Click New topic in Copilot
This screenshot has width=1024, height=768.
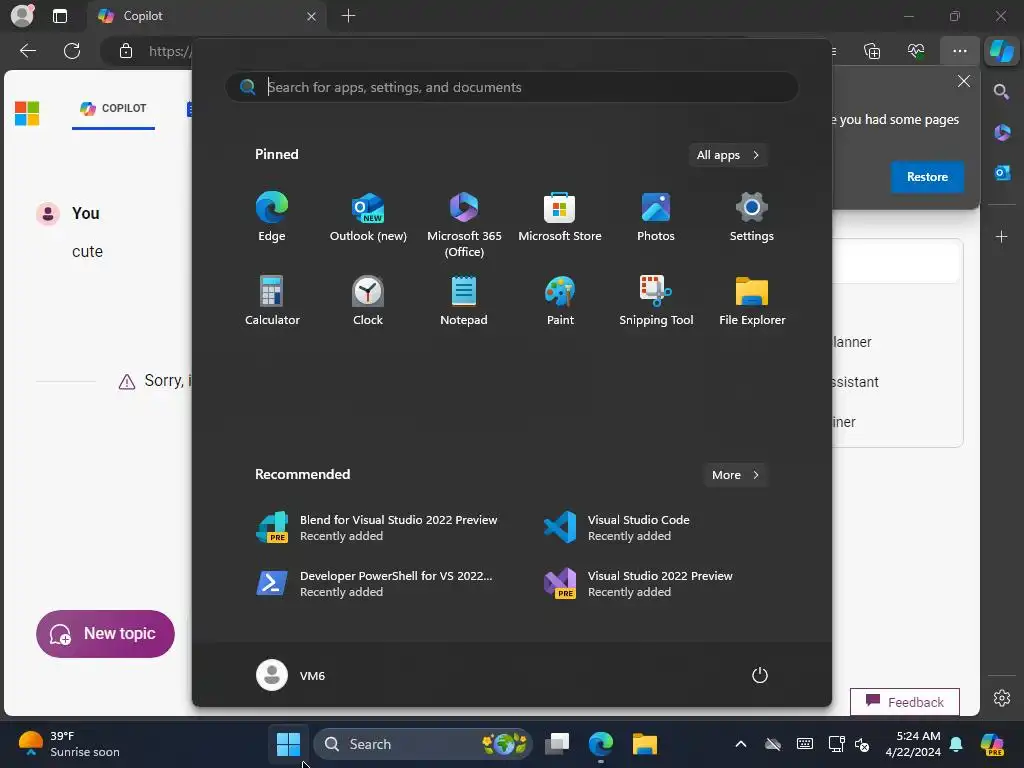point(105,633)
